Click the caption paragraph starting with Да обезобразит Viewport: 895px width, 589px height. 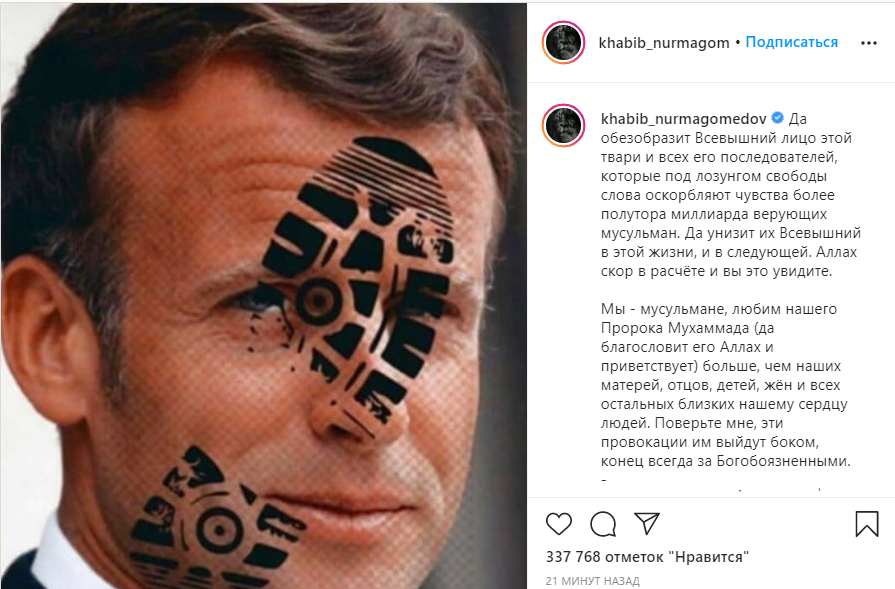tap(731, 195)
